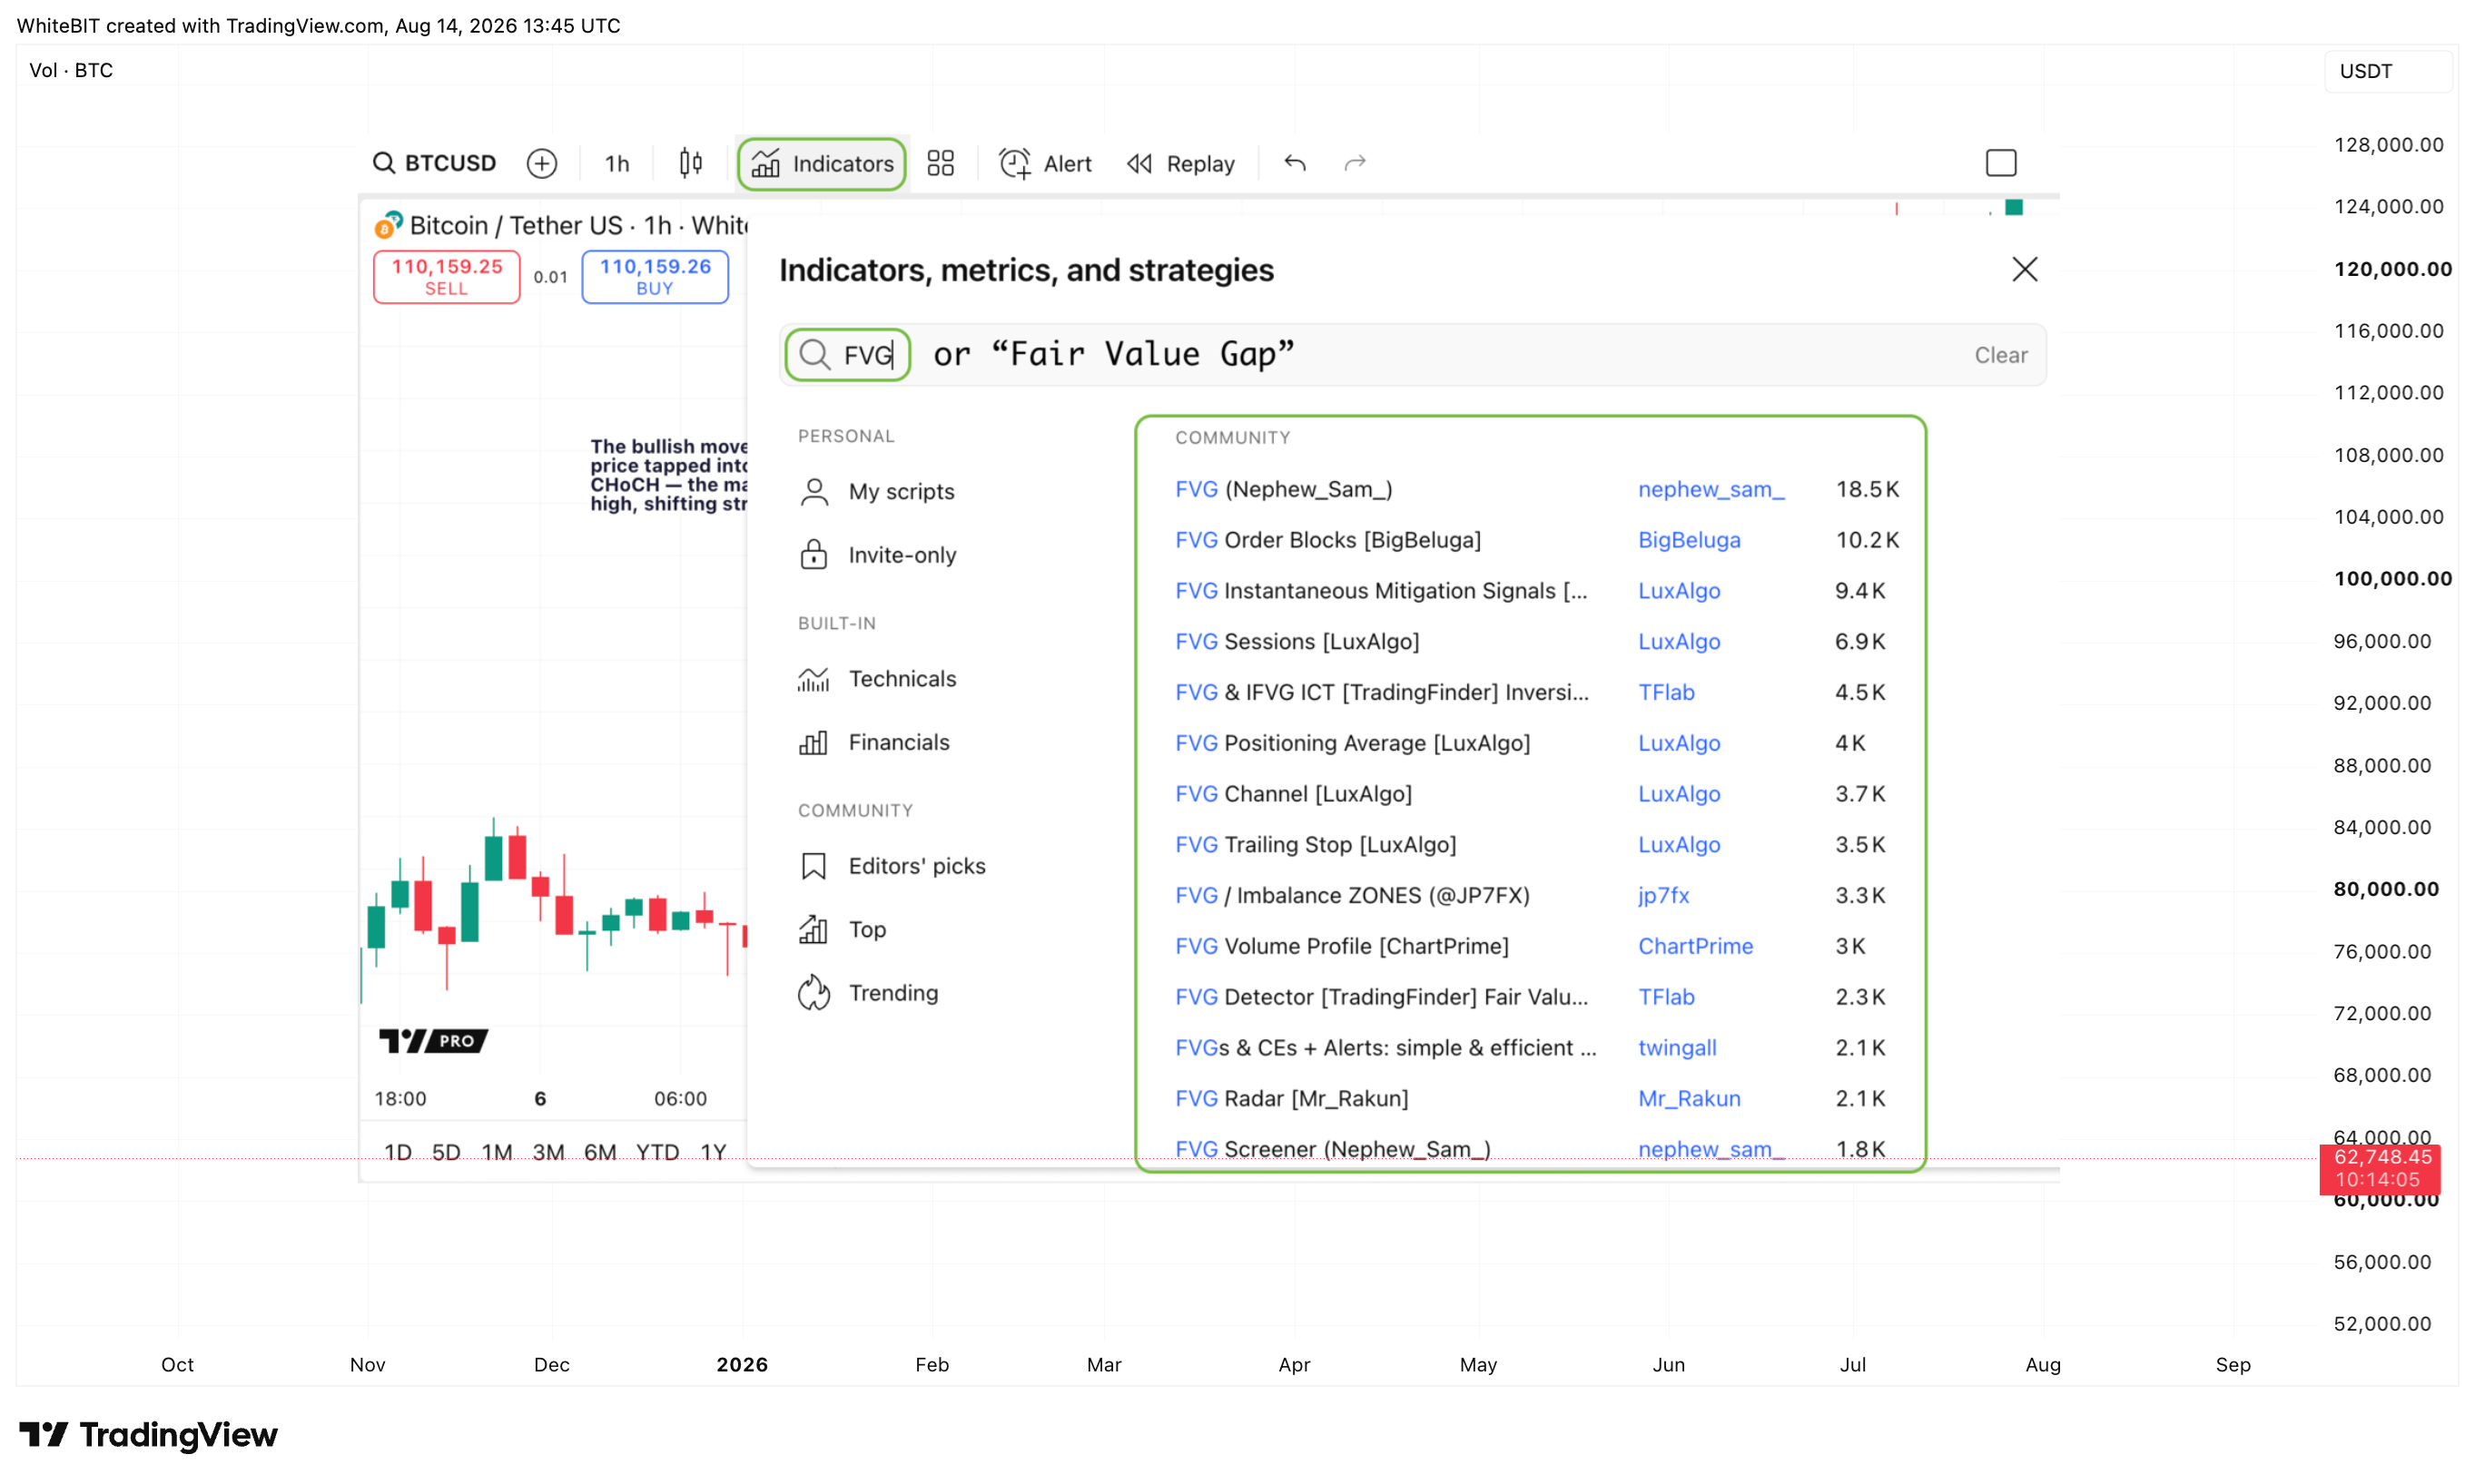Image resolution: width=2475 pixels, height=1484 pixels.
Task: Open indicator templates grid icon
Action: (x=941, y=163)
